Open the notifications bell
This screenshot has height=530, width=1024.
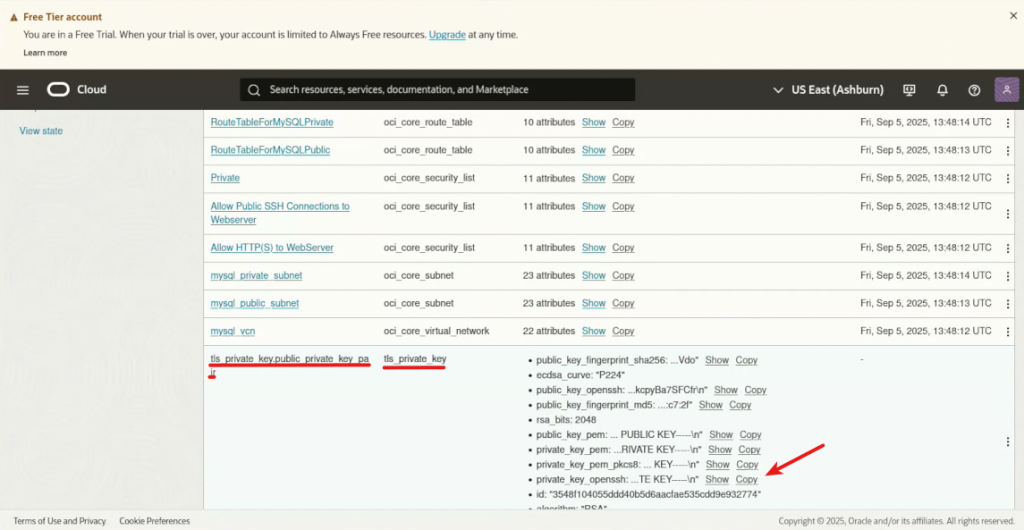[942, 90]
